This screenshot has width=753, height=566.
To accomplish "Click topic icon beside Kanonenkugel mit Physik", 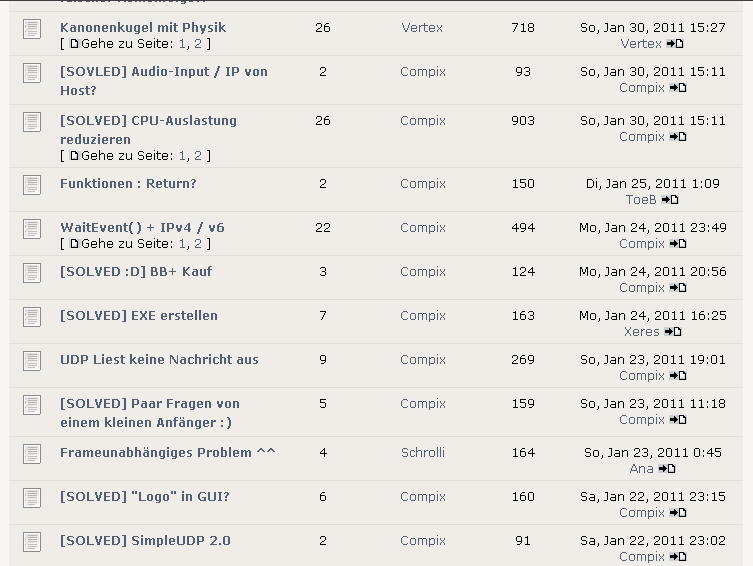I will pyautogui.click(x=32, y=29).
